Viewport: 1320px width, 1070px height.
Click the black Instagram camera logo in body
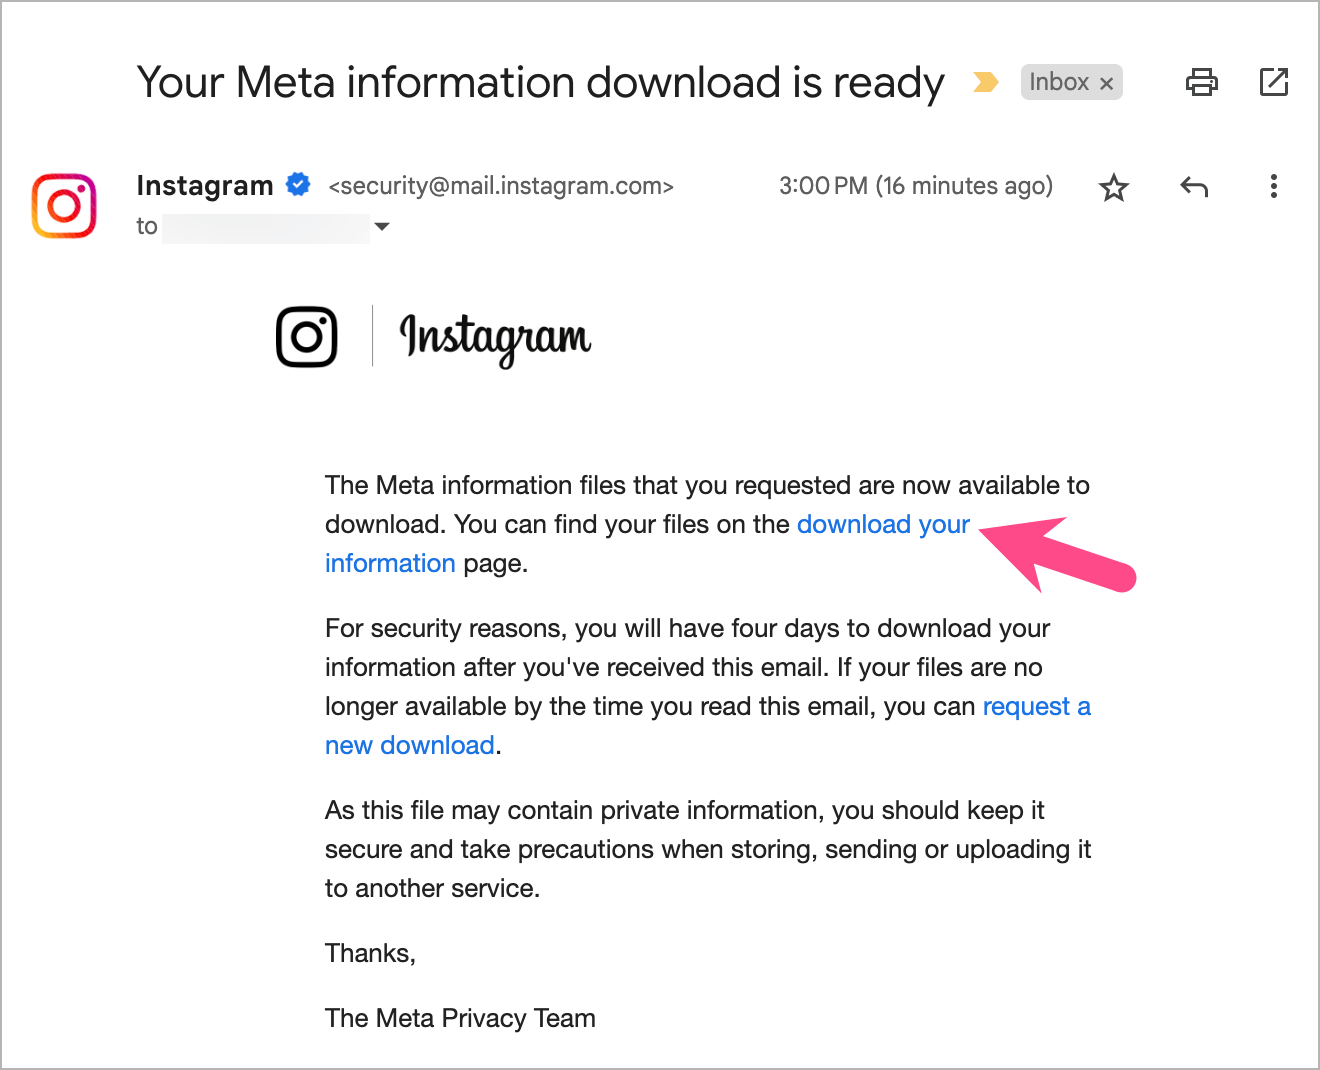click(x=306, y=337)
